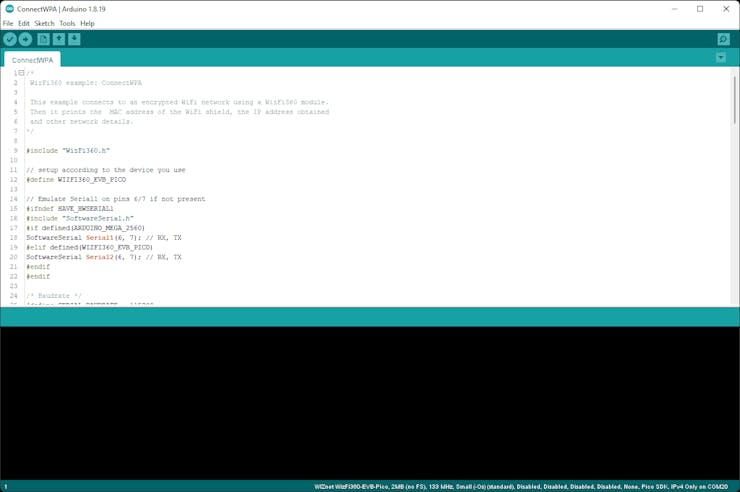Click line number 1 in status bar
The image size is (740, 492).
tap(6, 486)
